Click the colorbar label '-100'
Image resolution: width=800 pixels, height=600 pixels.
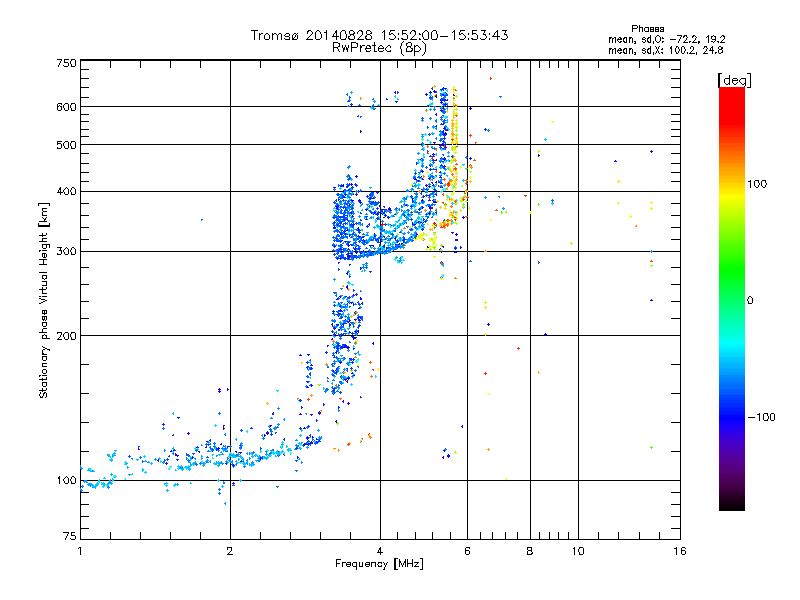click(x=761, y=417)
